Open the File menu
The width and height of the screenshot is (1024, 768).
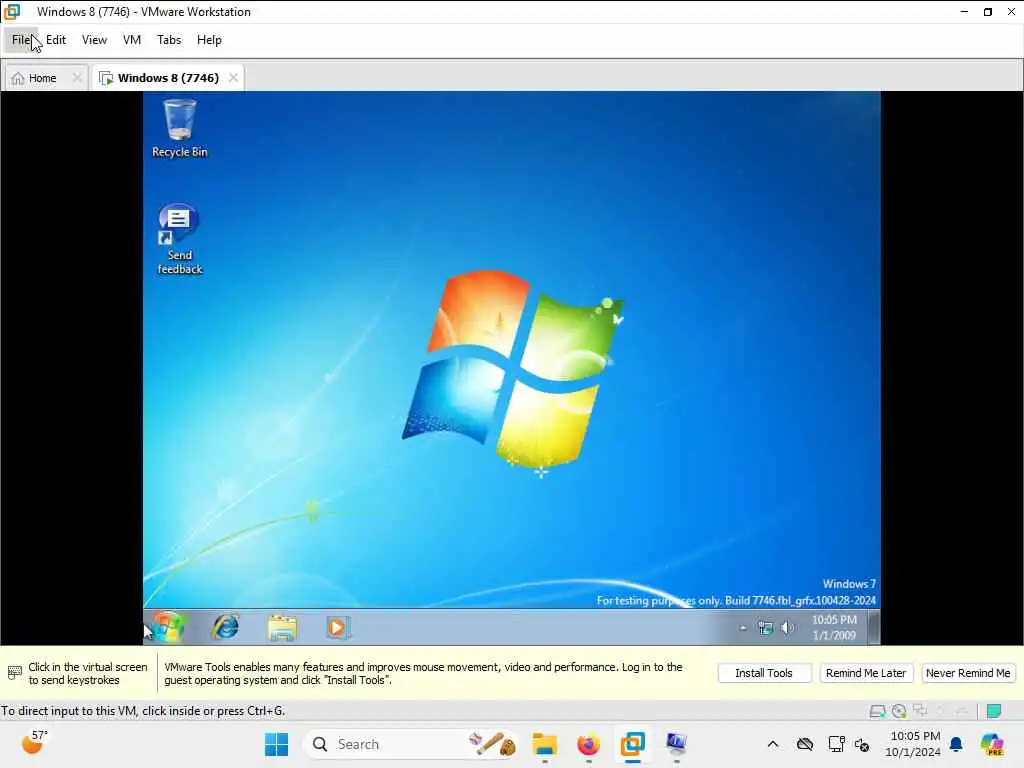pos(21,40)
